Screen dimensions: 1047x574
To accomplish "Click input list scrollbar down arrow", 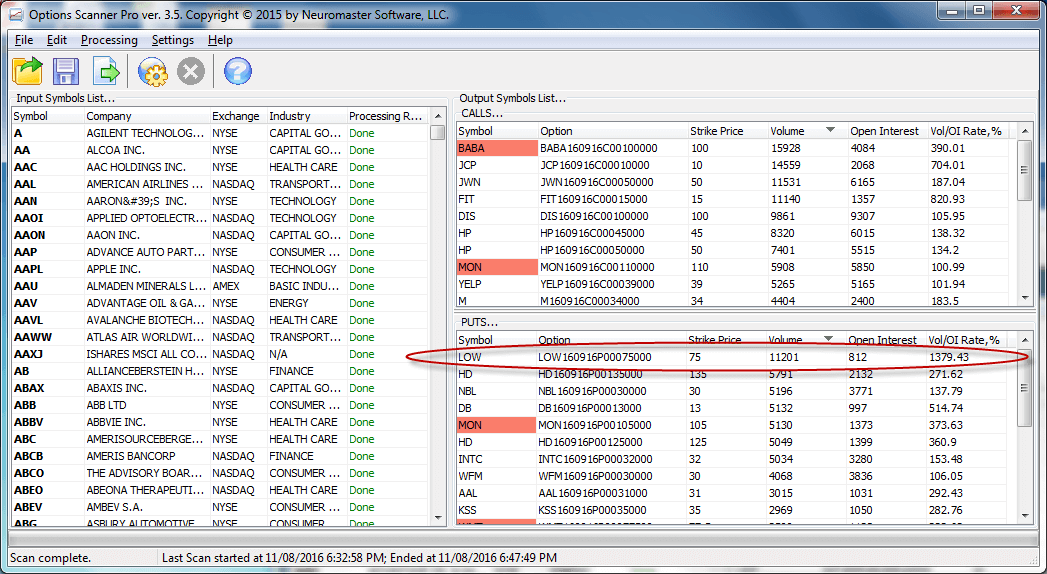I will (x=437, y=517).
